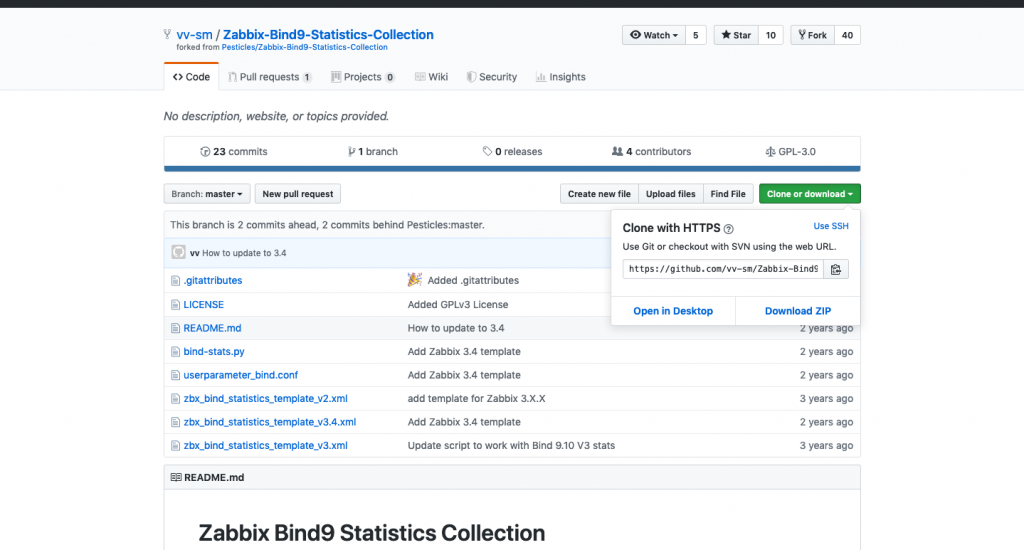This screenshot has height=550, width=1024.
Task: Copy clone URL with clipboard icon
Action: click(x=836, y=269)
